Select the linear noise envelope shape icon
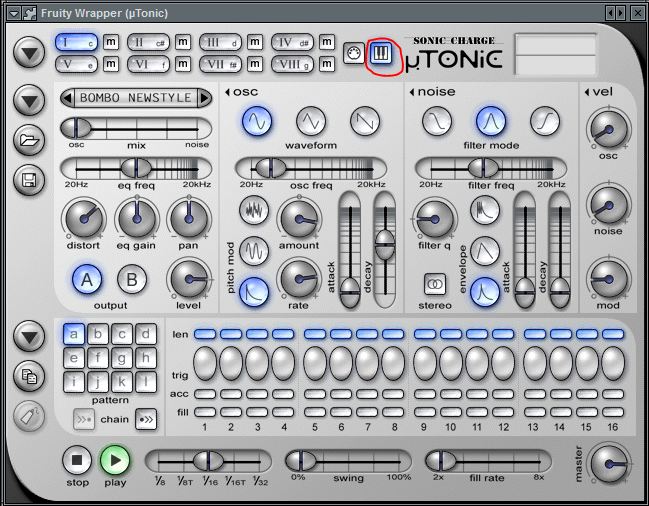The height and width of the screenshot is (506, 649). tap(485, 251)
